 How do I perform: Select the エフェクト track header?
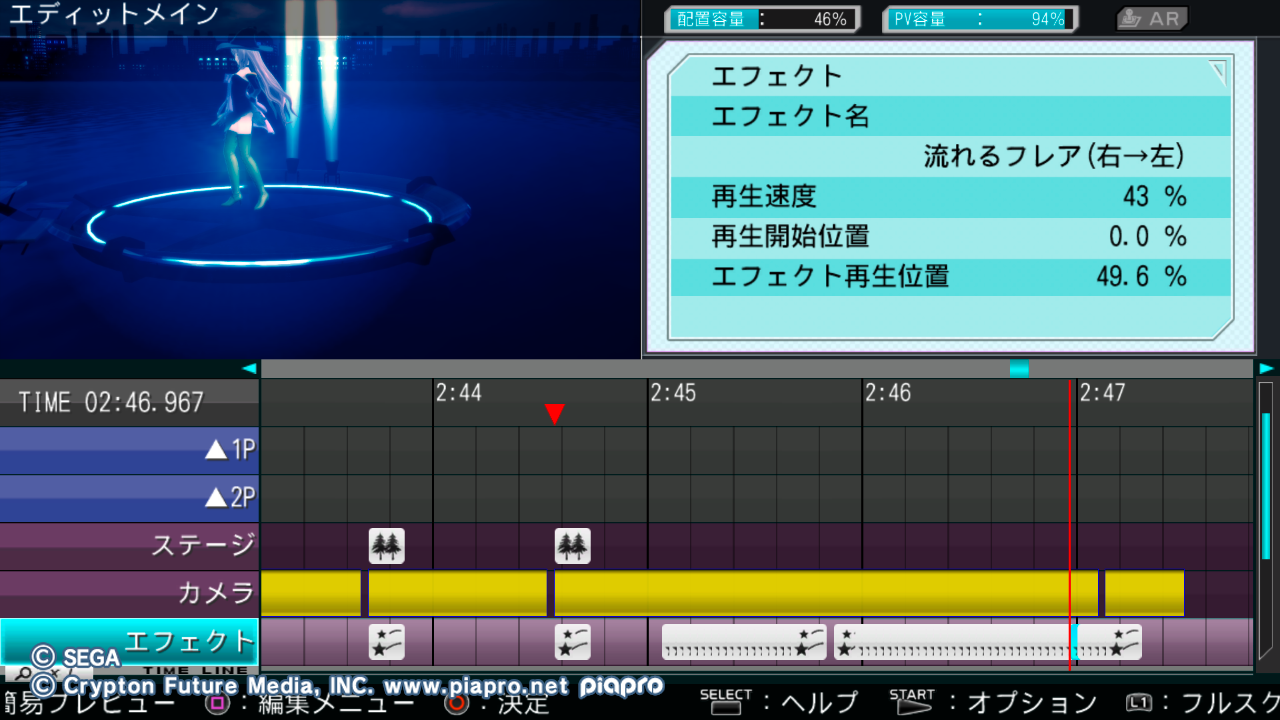pos(130,642)
